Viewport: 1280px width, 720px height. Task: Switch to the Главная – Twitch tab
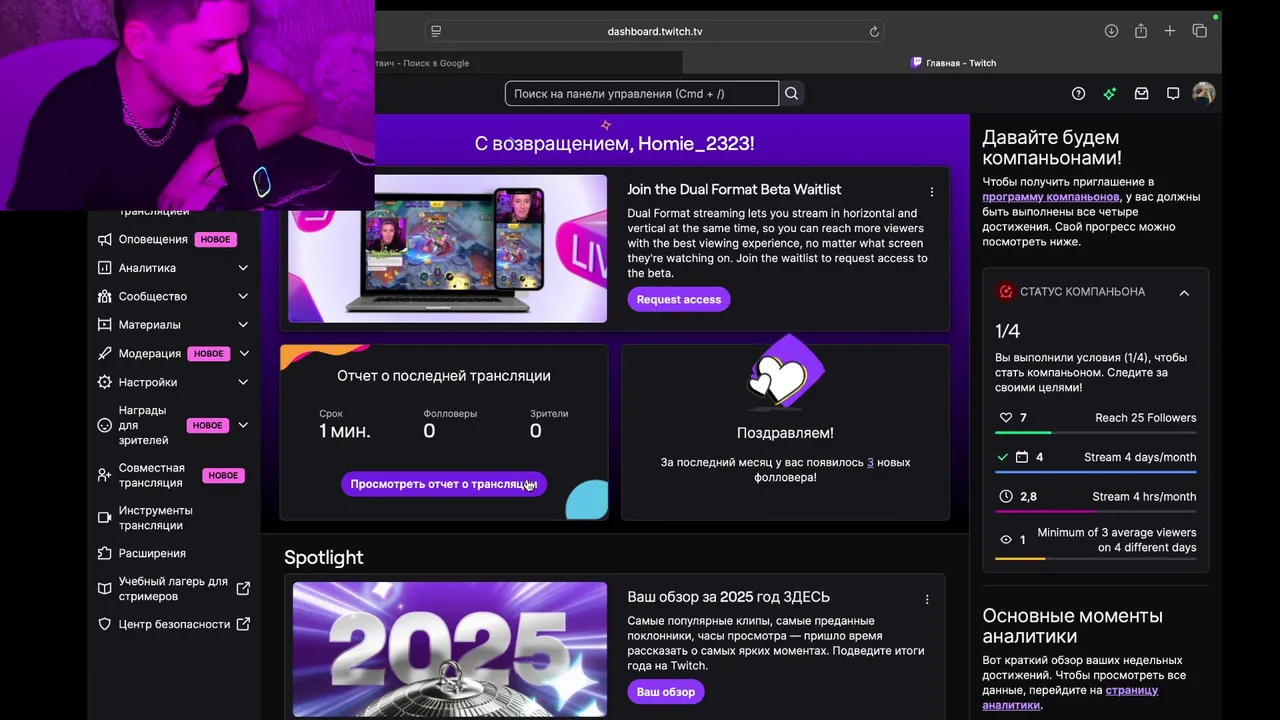(x=953, y=63)
